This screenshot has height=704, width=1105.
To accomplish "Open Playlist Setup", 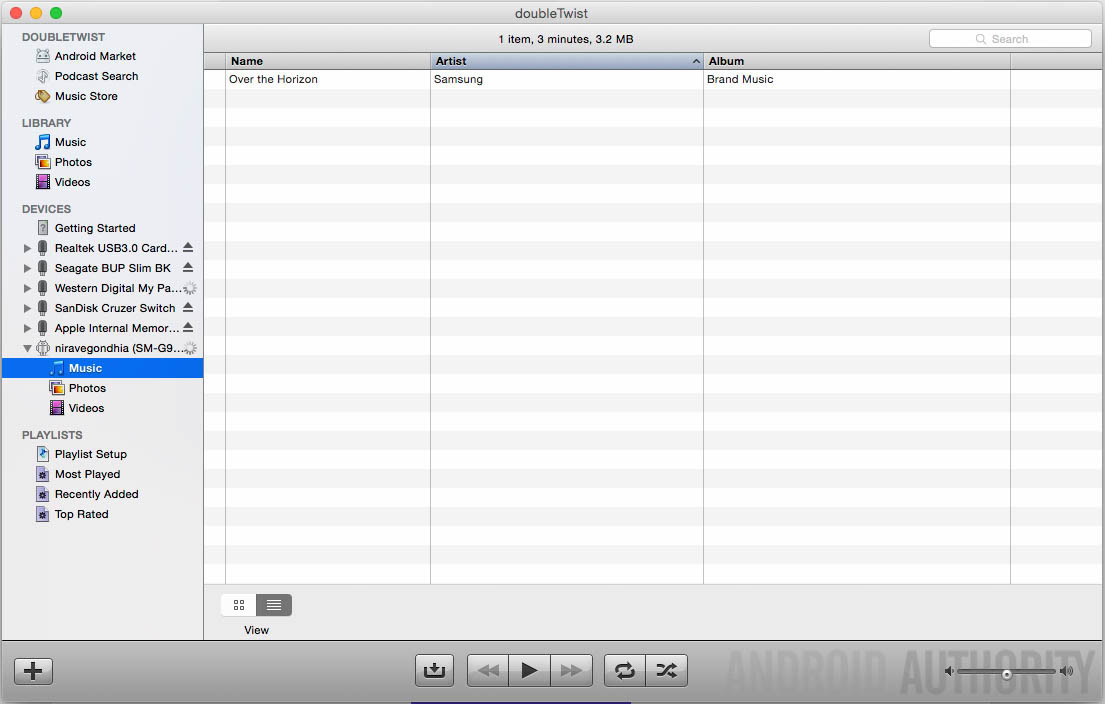I will (x=91, y=455).
